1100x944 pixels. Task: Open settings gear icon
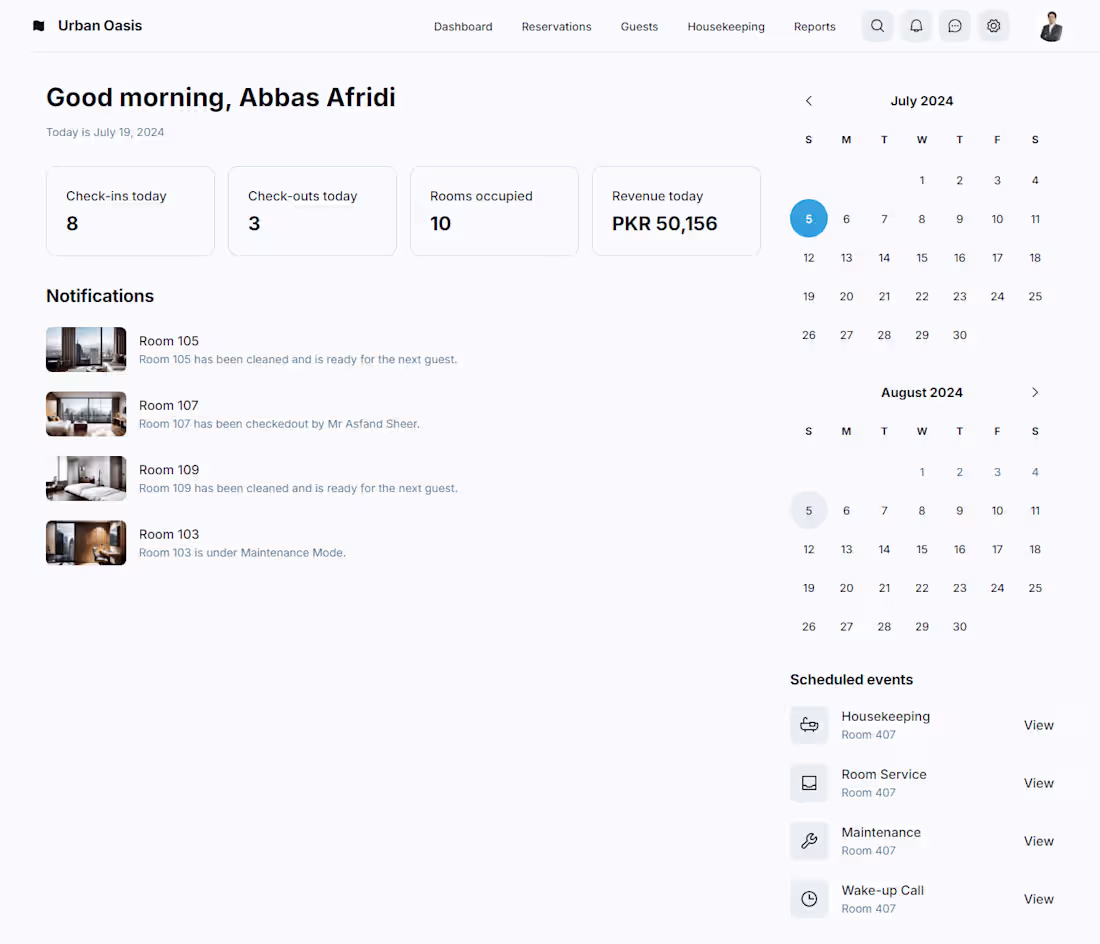[x=993, y=26]
